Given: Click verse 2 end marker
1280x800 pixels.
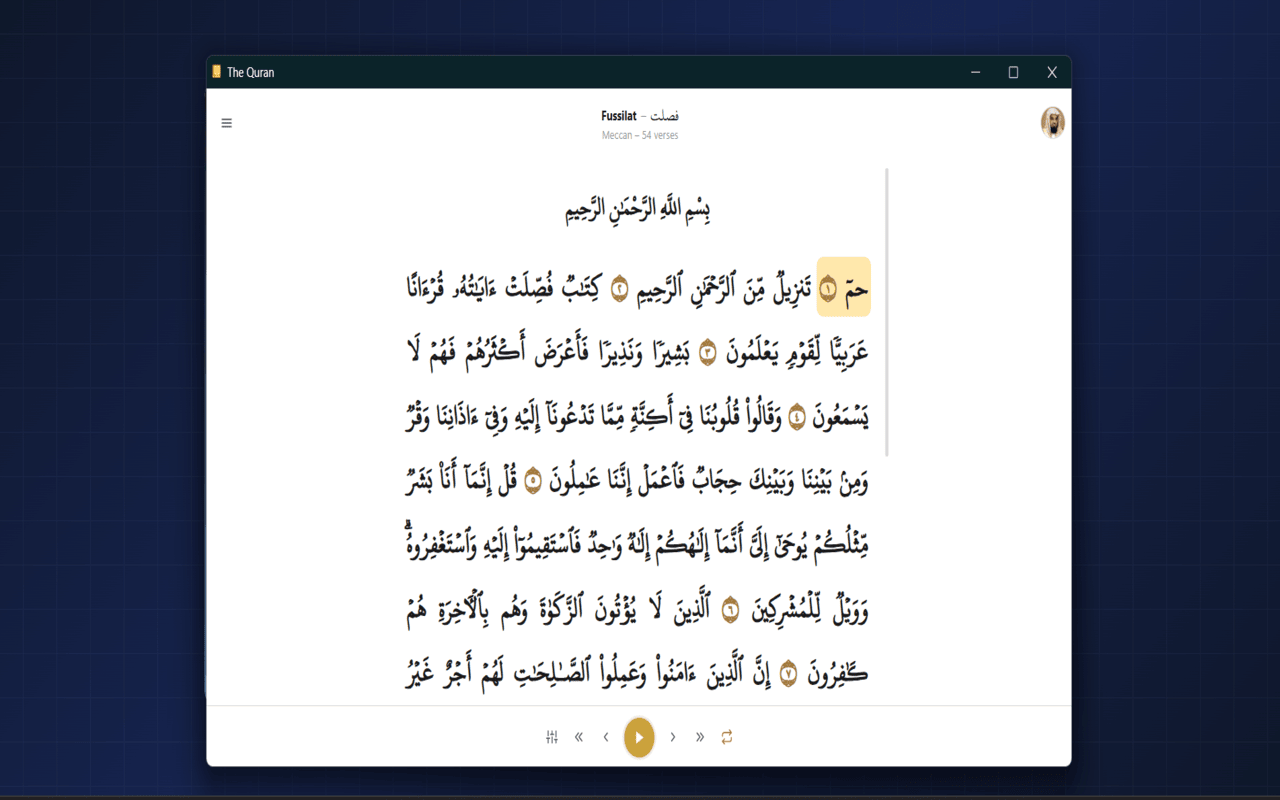Looking at the screenshot, I should point(620,289).
